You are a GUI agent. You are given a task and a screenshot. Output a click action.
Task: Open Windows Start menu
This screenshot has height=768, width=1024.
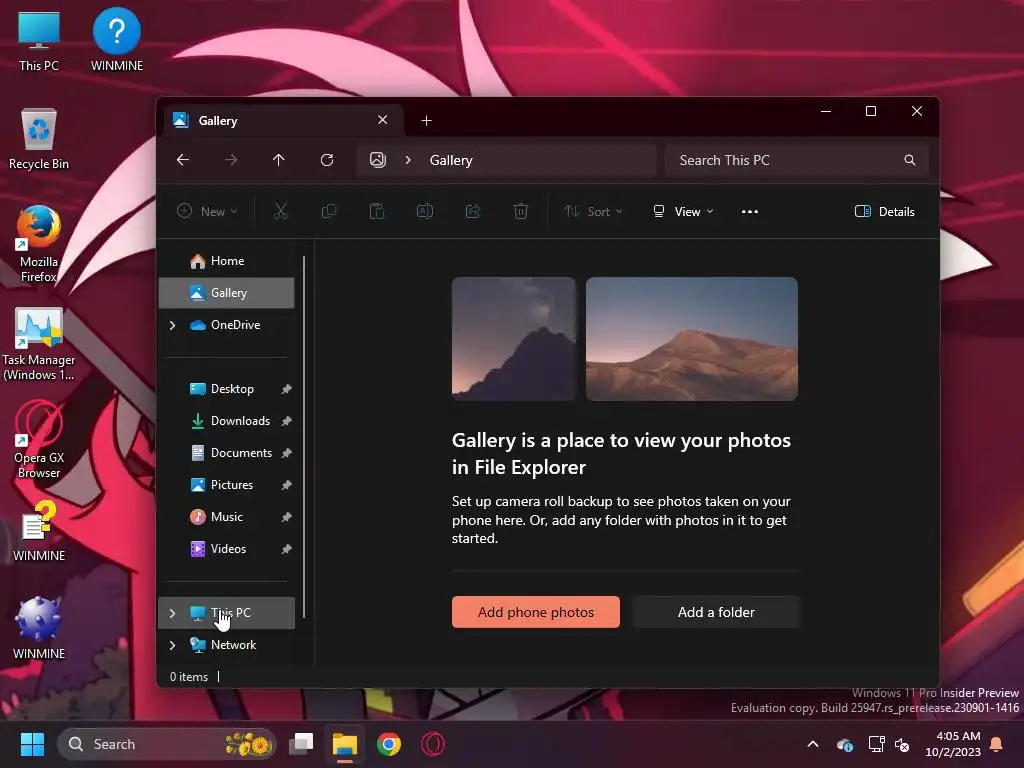point(32,744)
